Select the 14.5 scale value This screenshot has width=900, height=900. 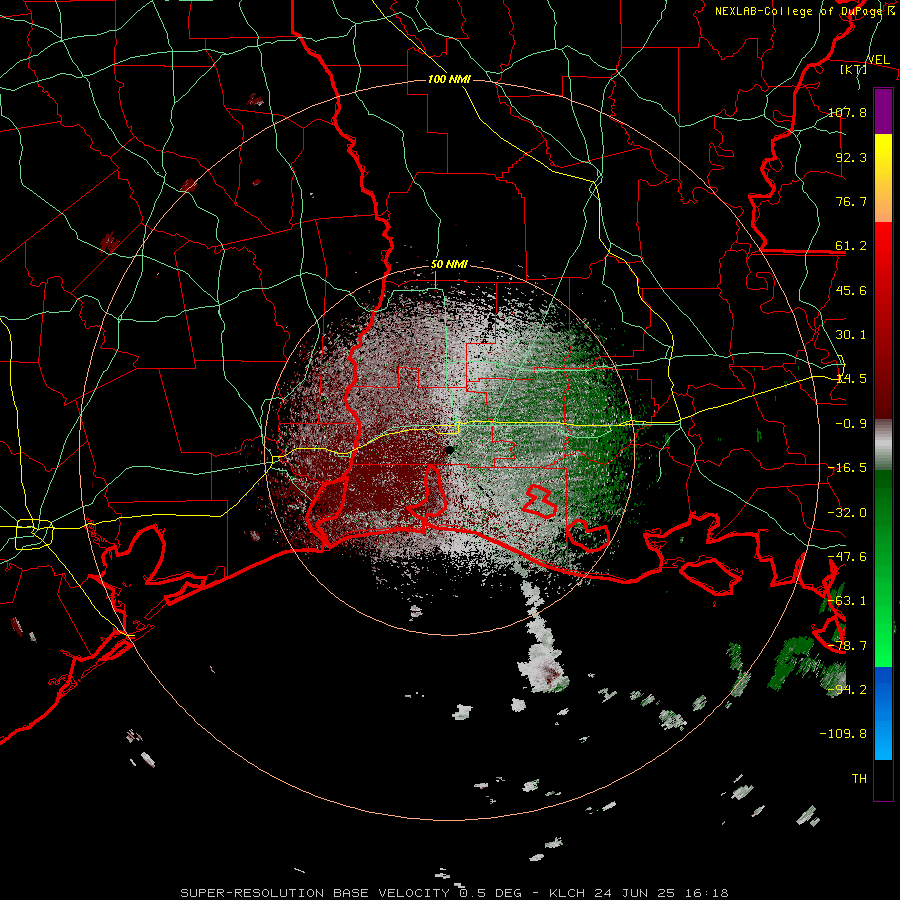point(851,379)
